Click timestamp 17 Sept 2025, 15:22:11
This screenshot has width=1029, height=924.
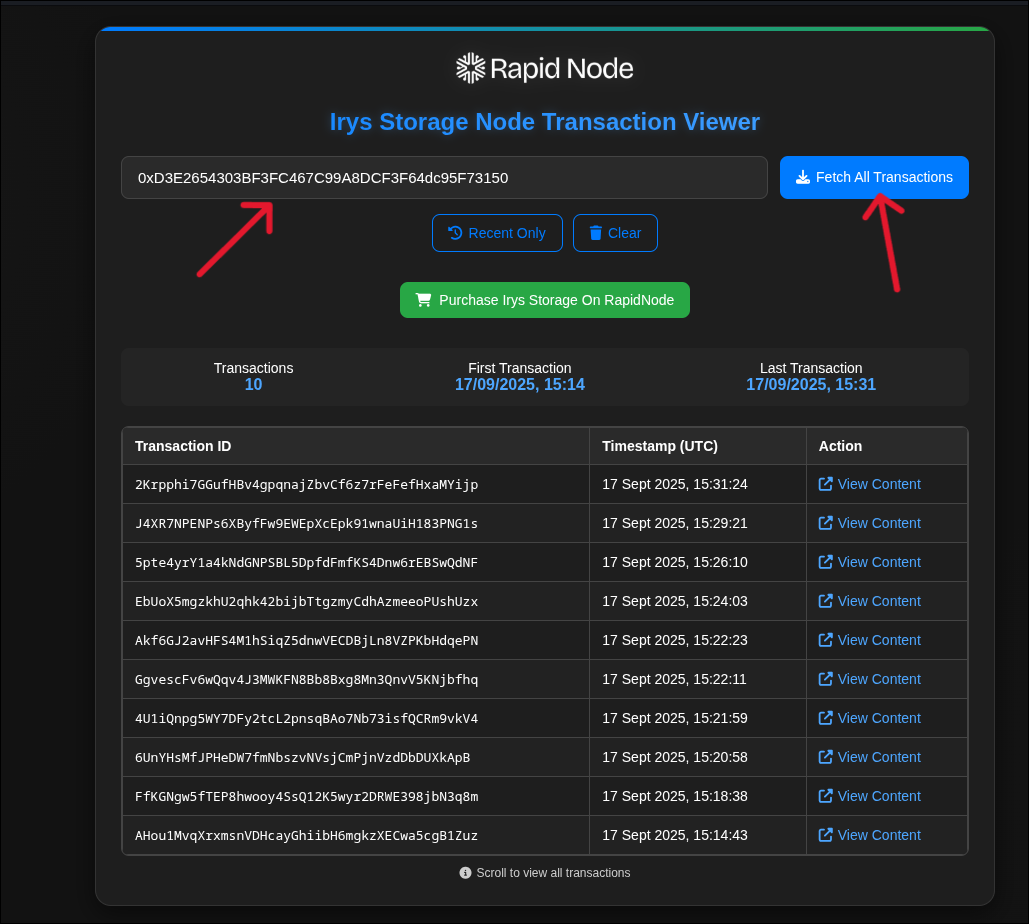[674, 679]
